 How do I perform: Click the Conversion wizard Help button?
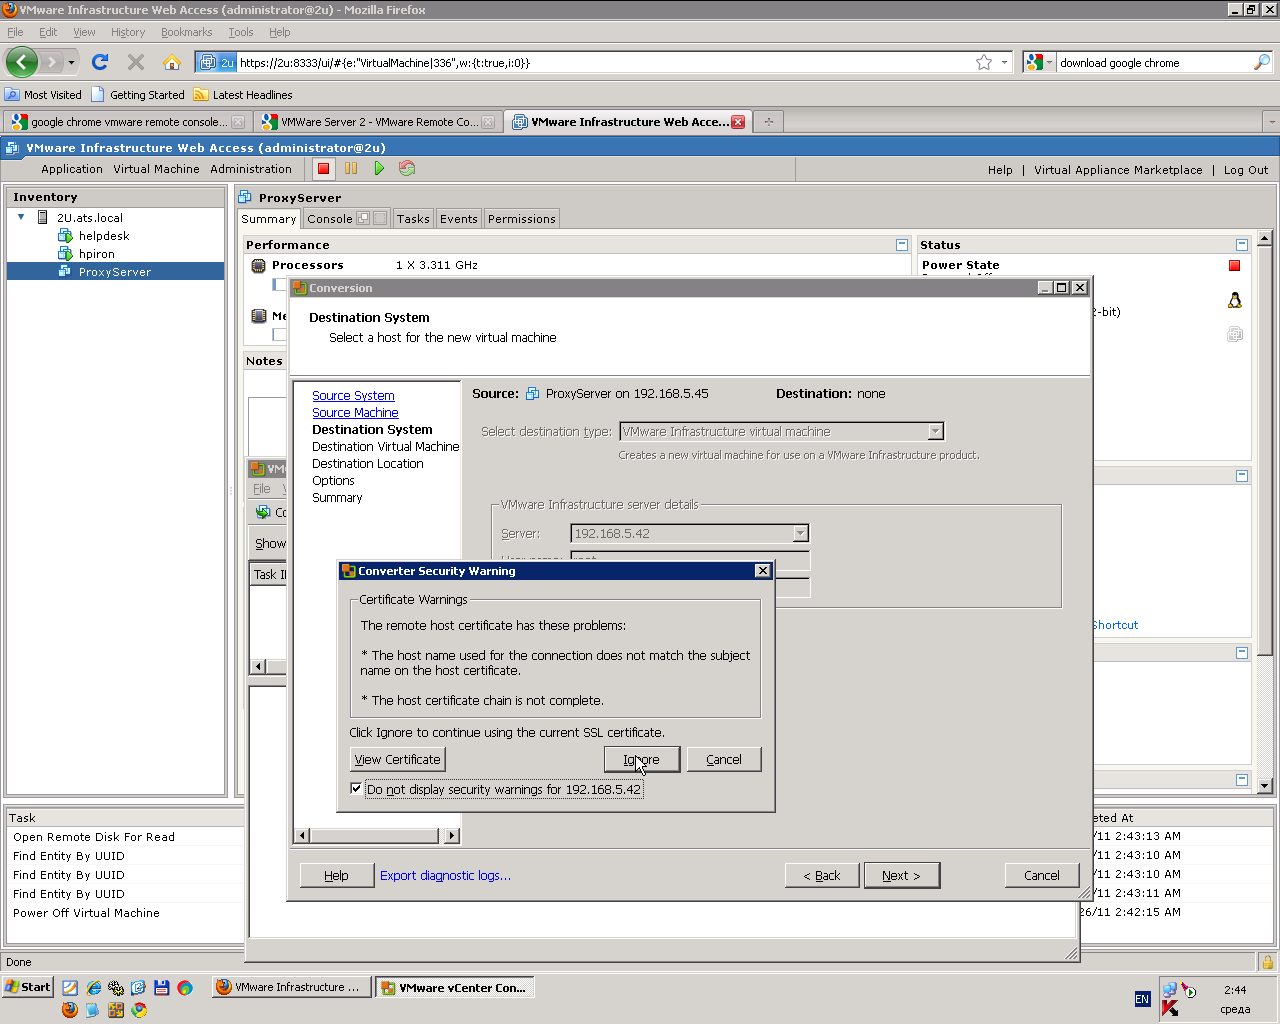(x=337, y=876)
